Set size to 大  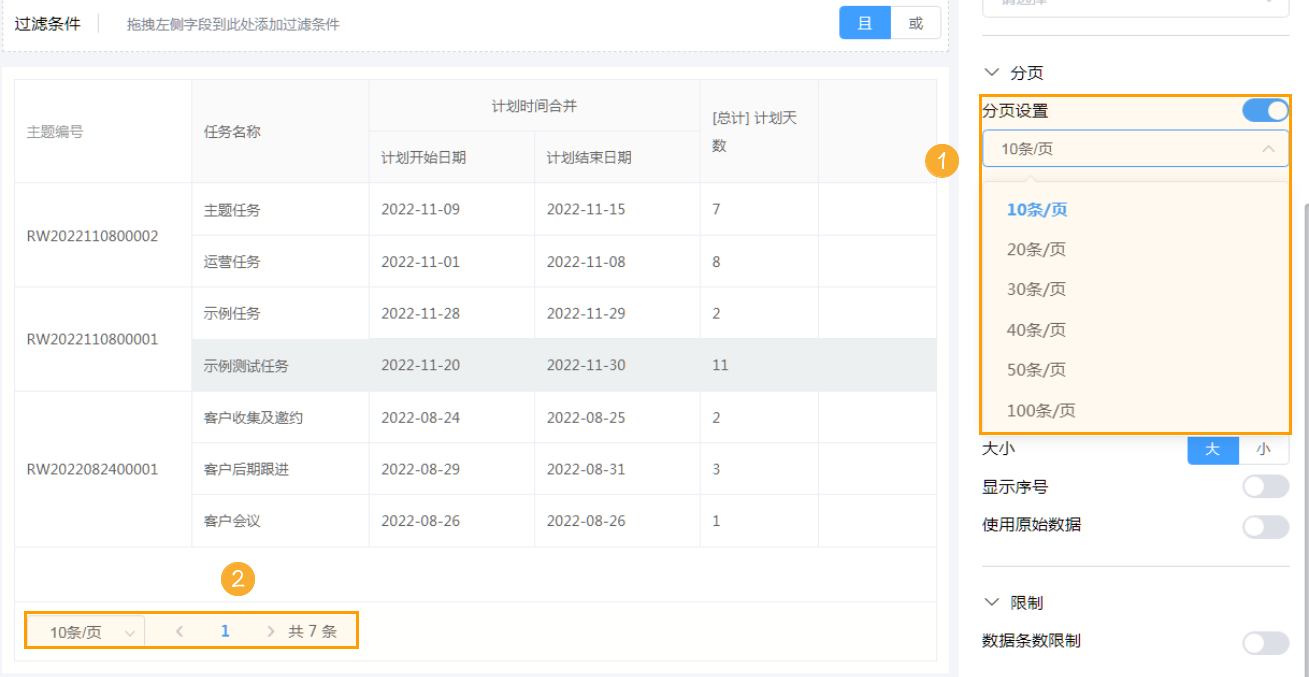(1213, 449)
